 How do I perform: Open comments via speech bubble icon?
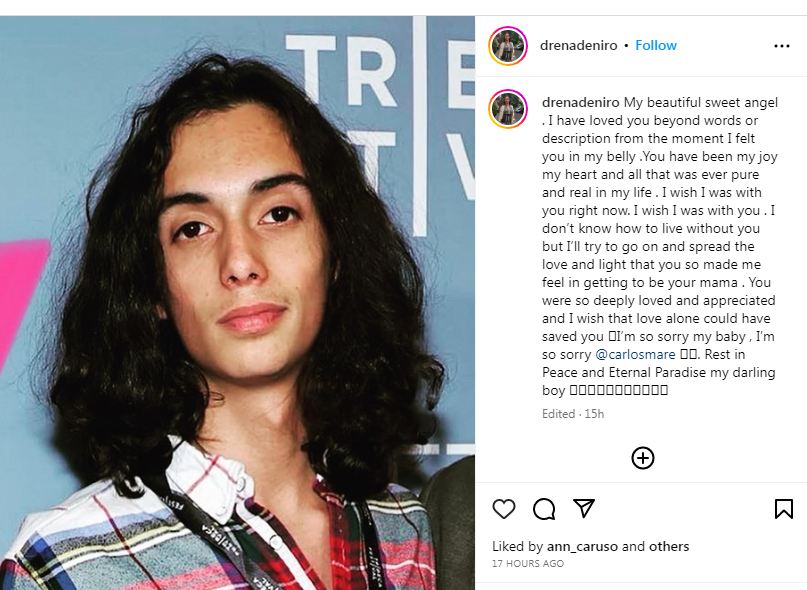(x=544, y=509)
